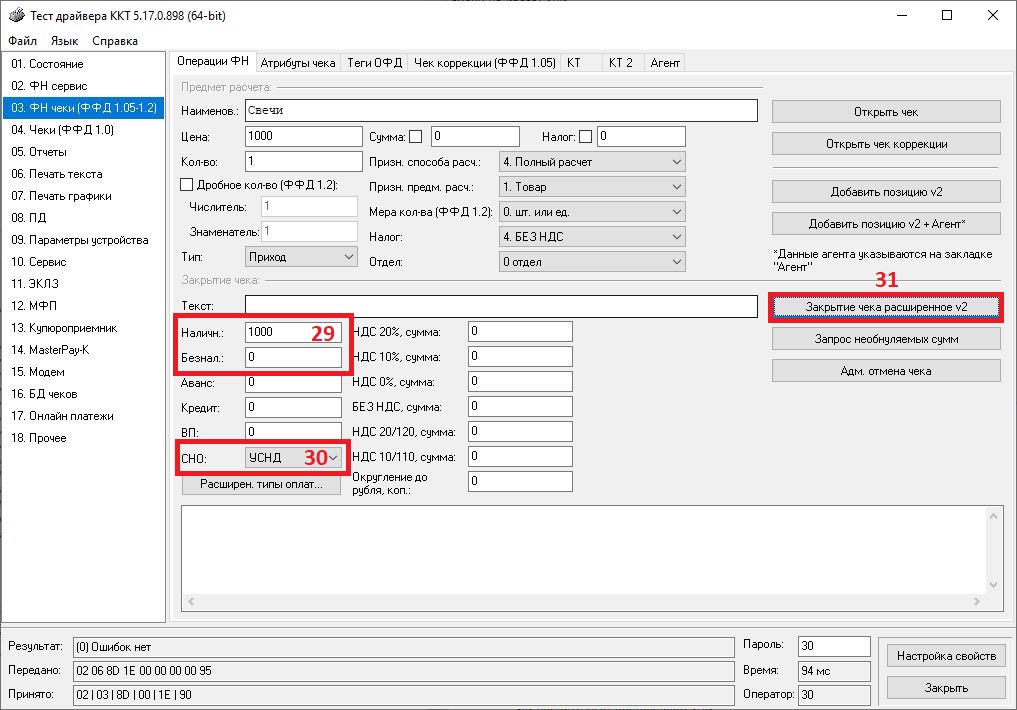Click the output log scrollbar down arrow
Screen dimensions: 1017x710
click(992, 584)
